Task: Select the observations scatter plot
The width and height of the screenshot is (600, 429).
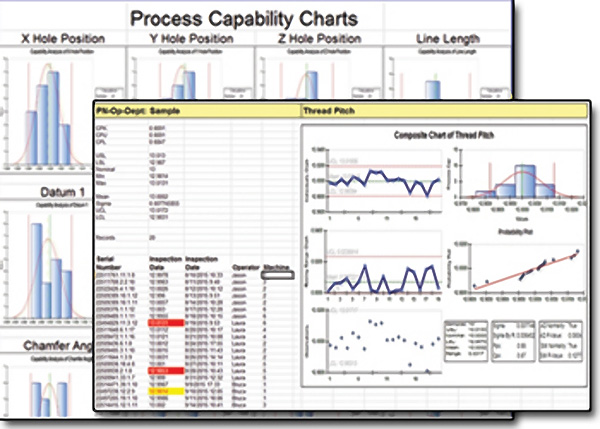Action: (x=373, y=344)
